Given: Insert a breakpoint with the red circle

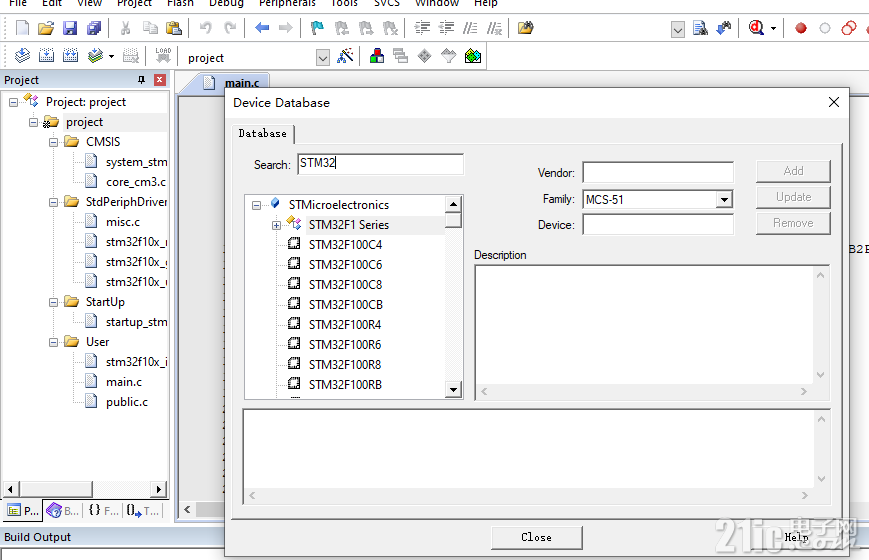Looking at the screenshot, I should 801,28.
